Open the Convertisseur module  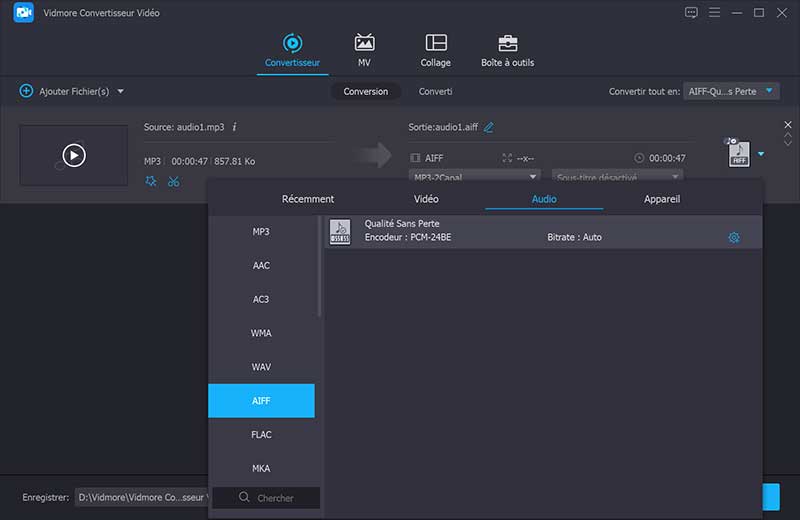click(x=292, y=50)
